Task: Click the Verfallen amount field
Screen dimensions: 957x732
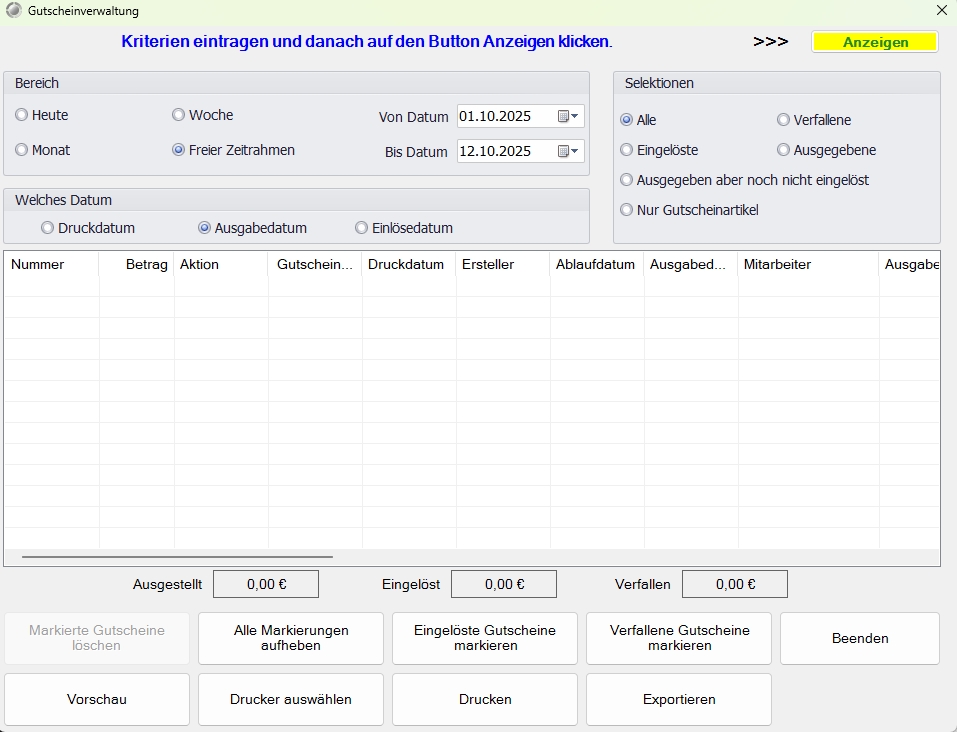Action: coord(735,584)
